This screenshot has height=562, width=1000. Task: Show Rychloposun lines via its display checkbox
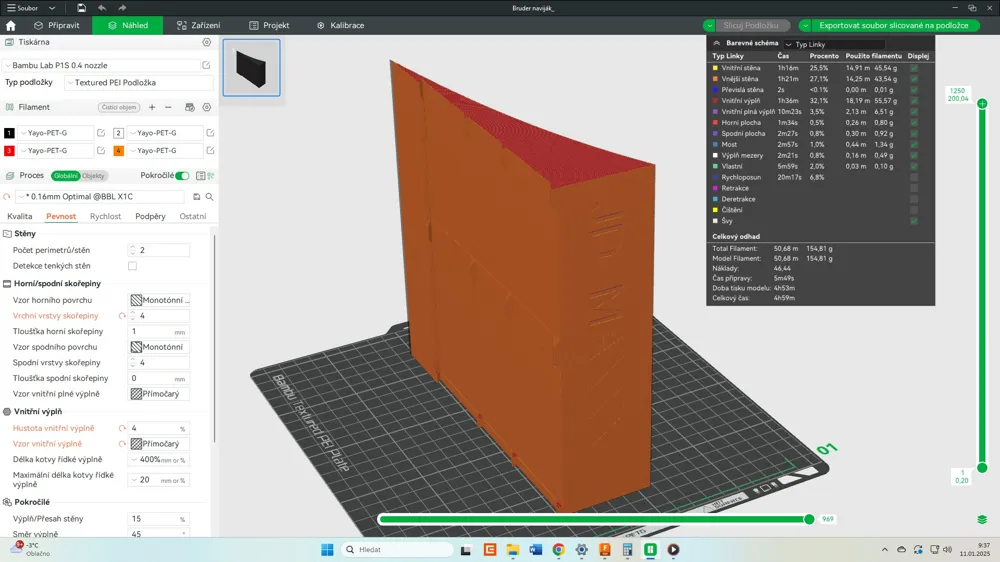coord(914,177)
